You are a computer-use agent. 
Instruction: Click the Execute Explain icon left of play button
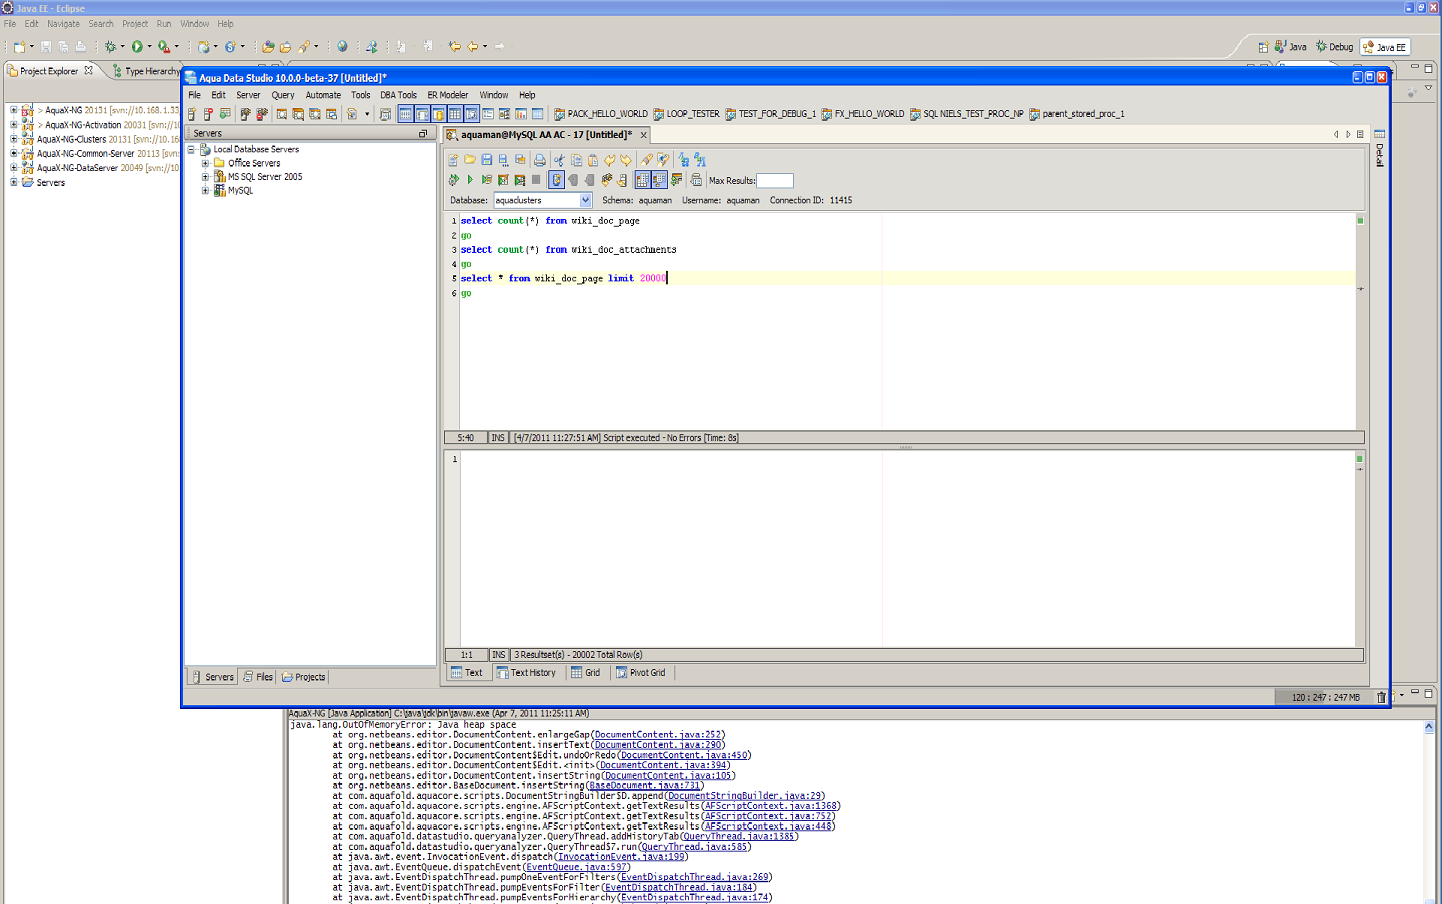pyautogui.click(x=453, y=180)
